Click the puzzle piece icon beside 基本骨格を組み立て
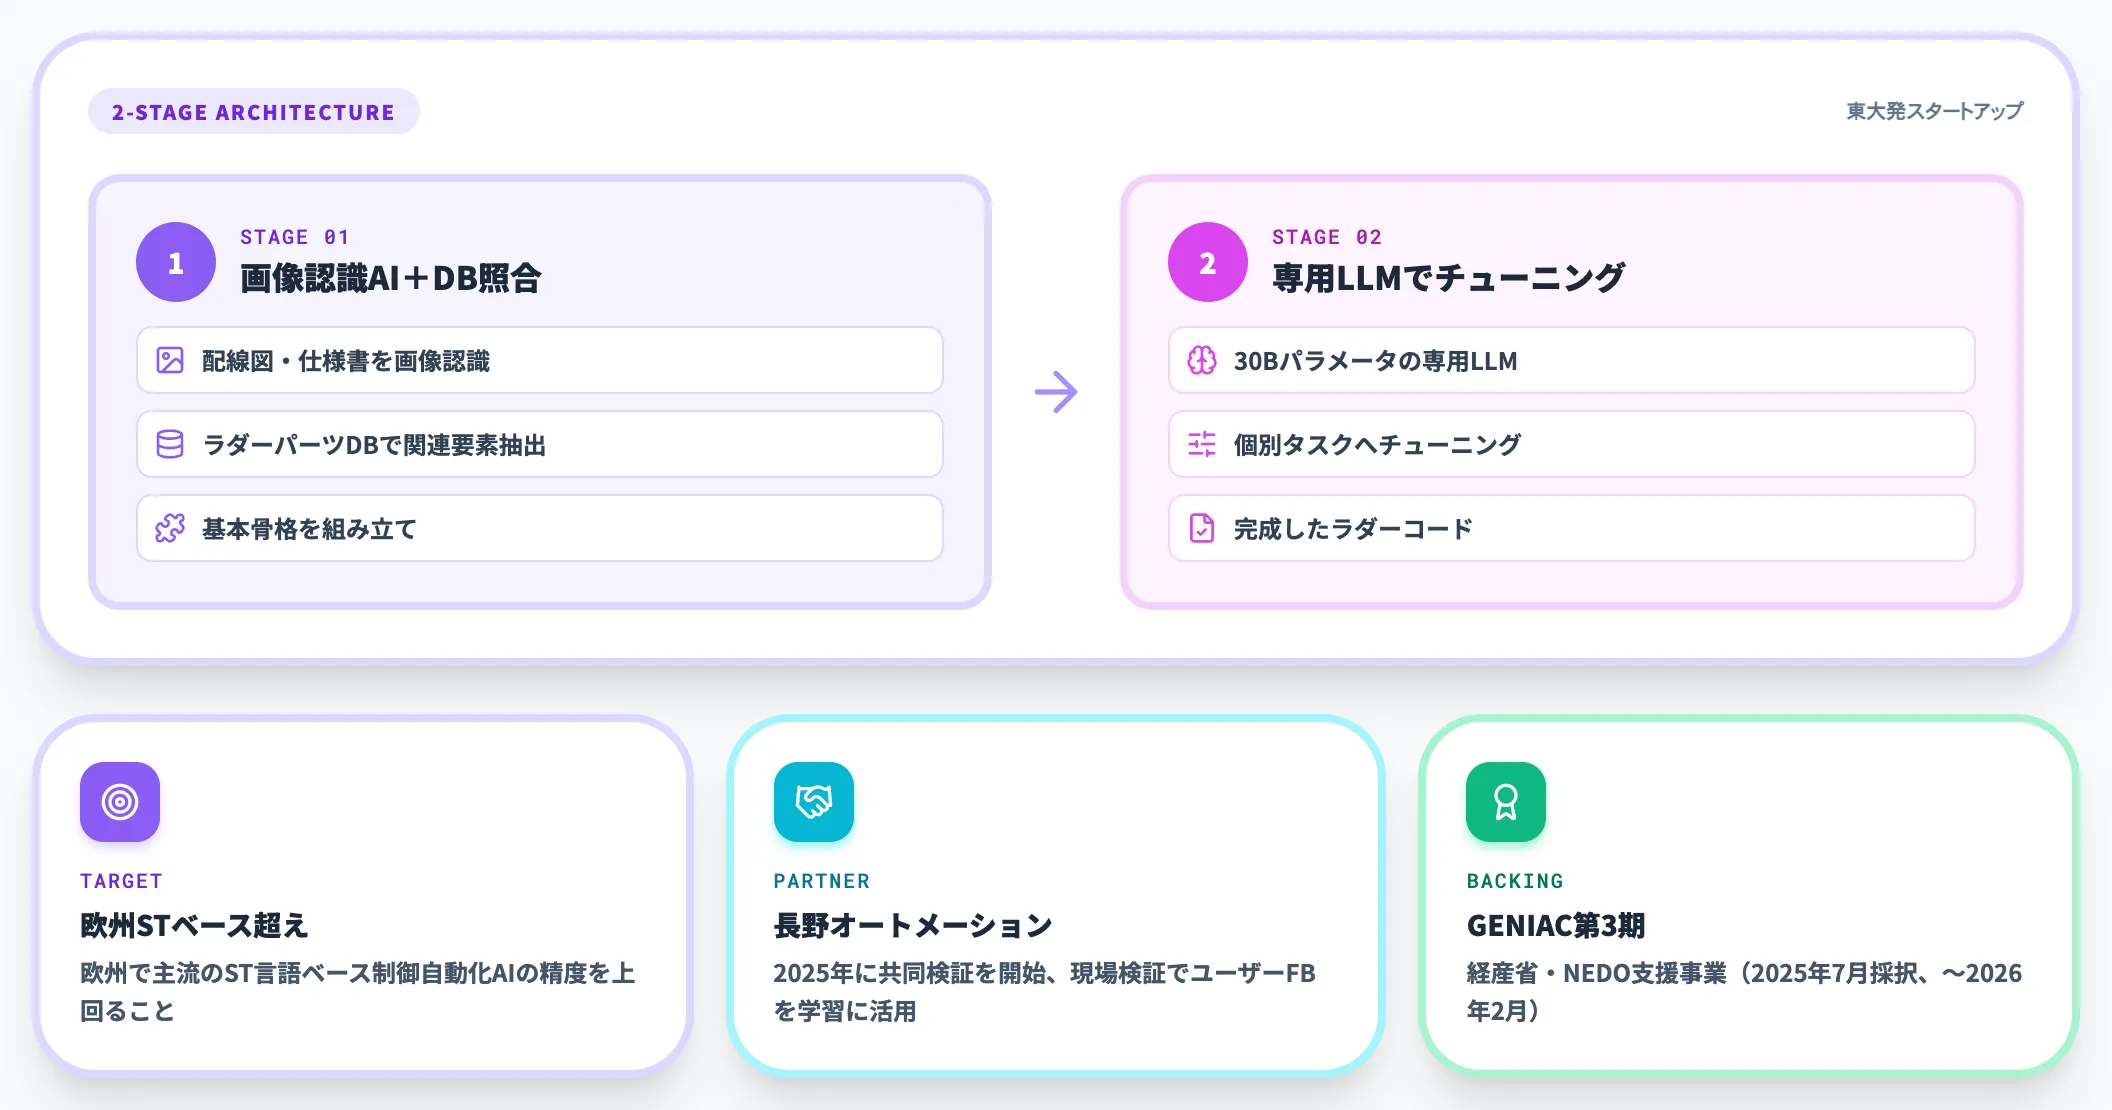 [170, 529]
